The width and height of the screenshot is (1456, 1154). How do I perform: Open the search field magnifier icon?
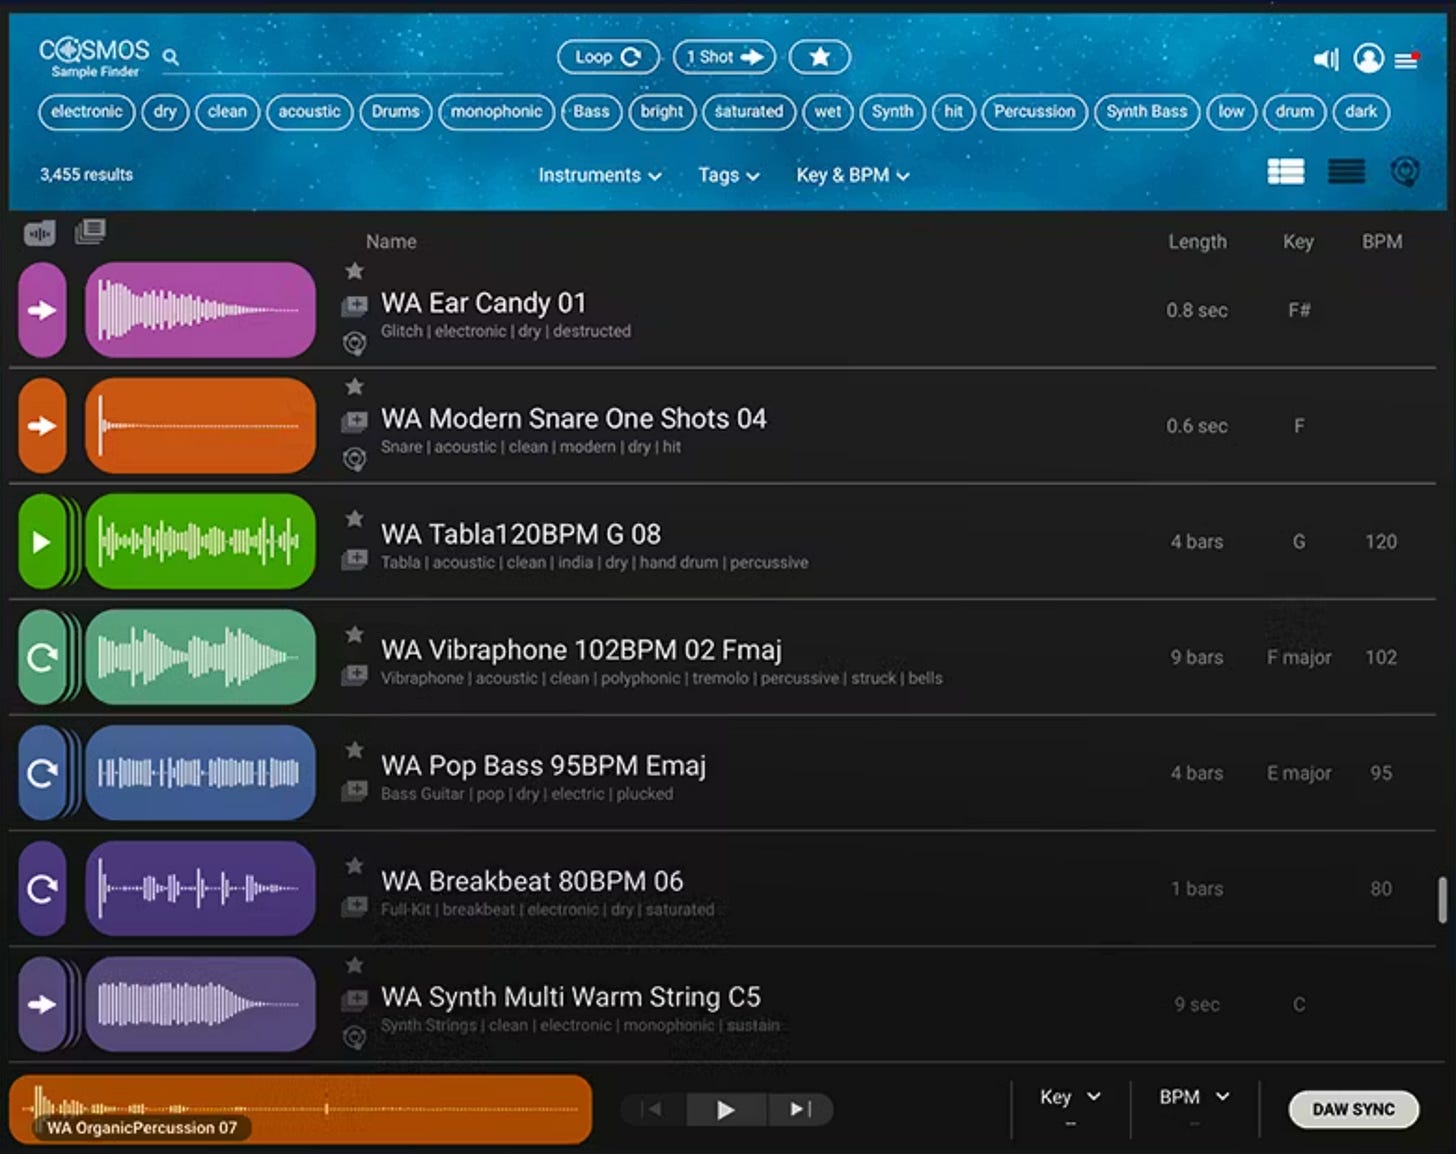point(170,57)
